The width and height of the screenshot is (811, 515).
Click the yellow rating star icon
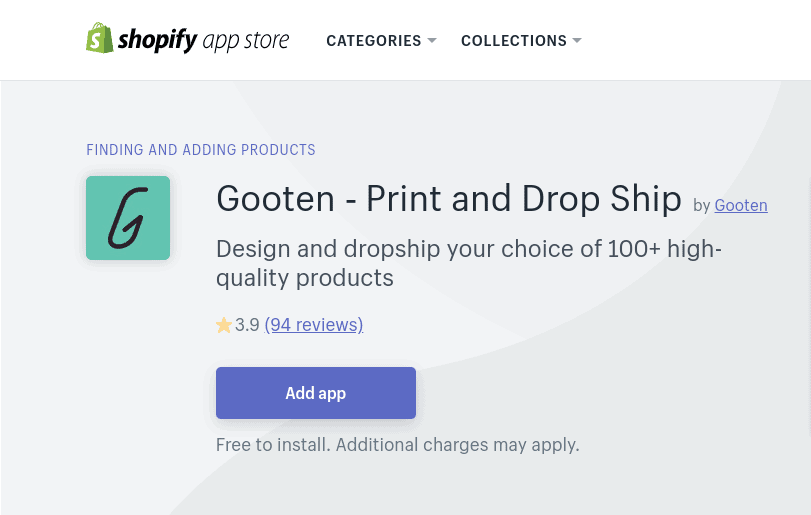tap(223, 325)
